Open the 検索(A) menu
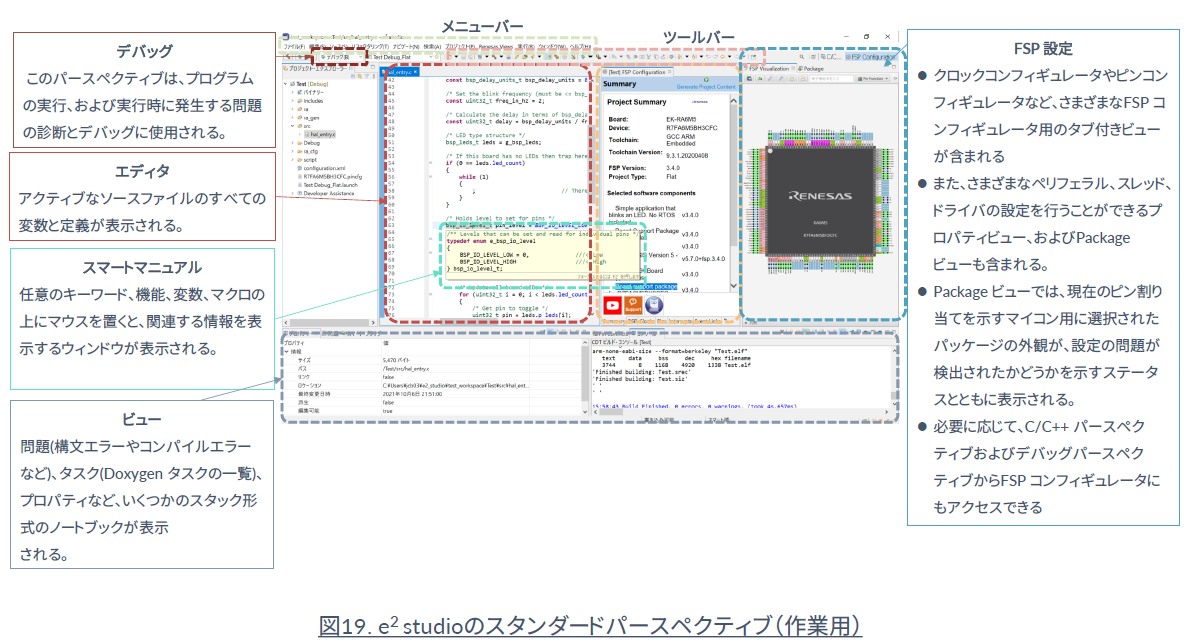 pos(432,47)
